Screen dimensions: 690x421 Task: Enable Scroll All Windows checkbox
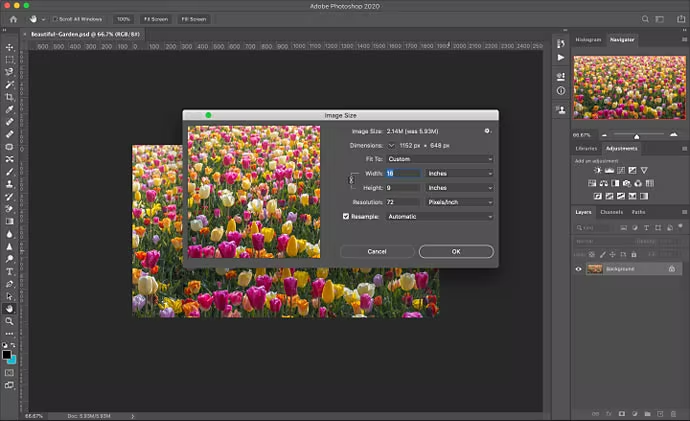(x=53, y=19)
